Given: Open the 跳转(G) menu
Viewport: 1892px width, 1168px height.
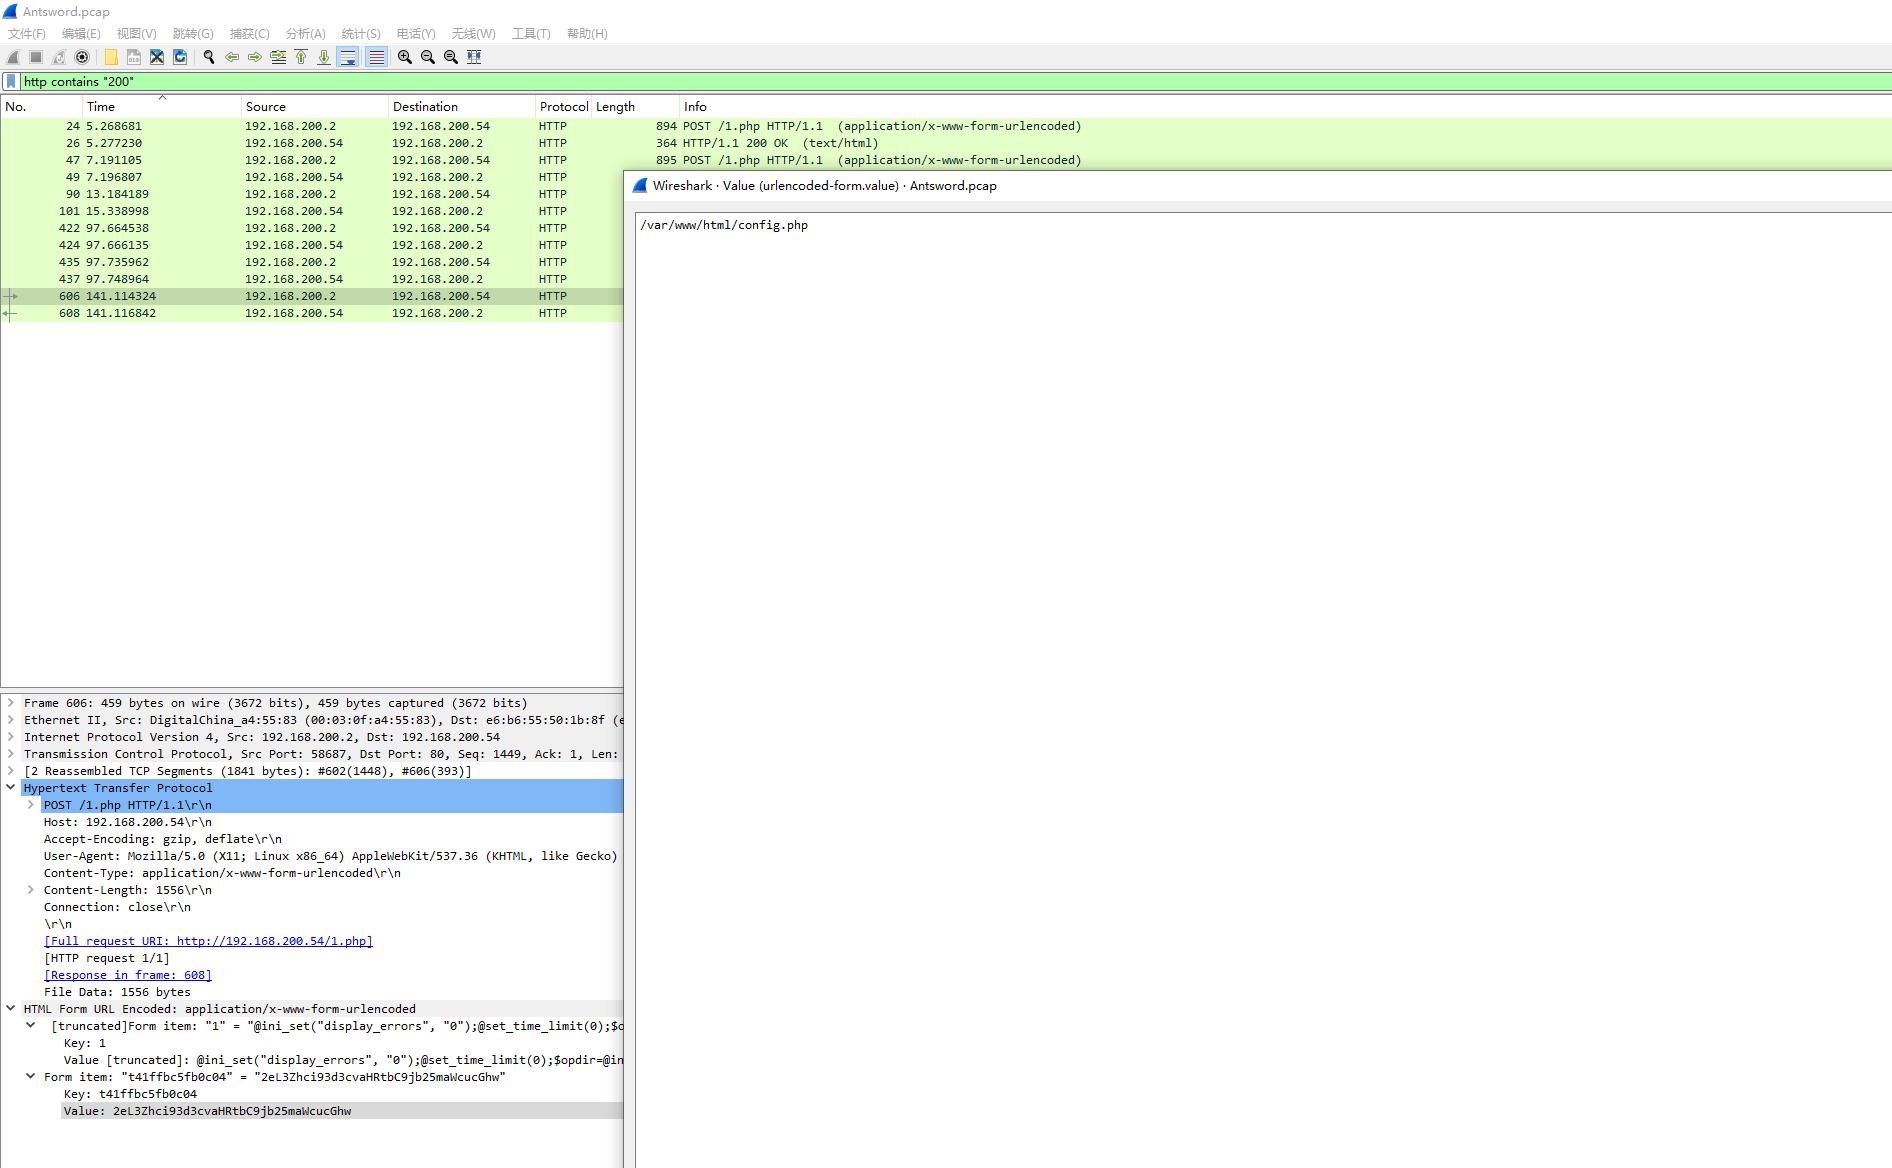Looking at the screenshot, I should point(193,33).
